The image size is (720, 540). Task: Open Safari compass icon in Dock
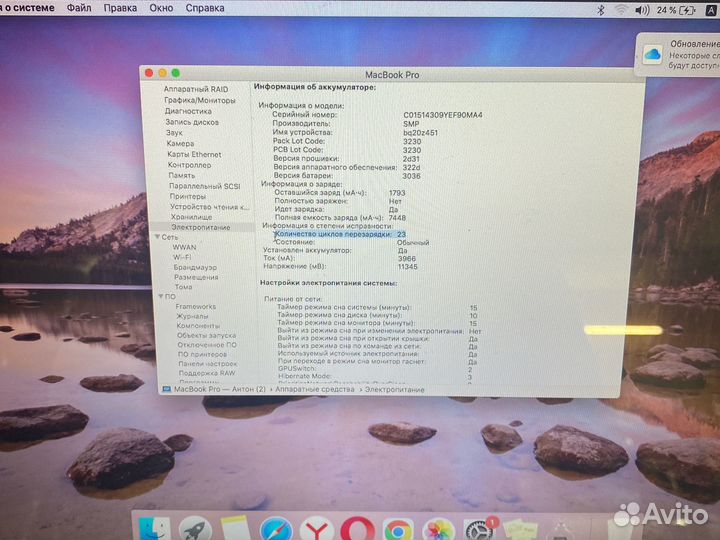pyautogui.click(x=276, y=529)
